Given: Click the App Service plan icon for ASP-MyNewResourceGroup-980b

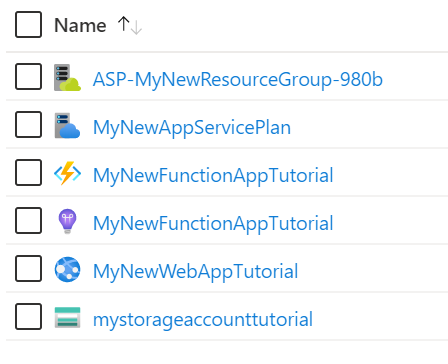Looking at the screenshot, I should click(x=67, y=78).
